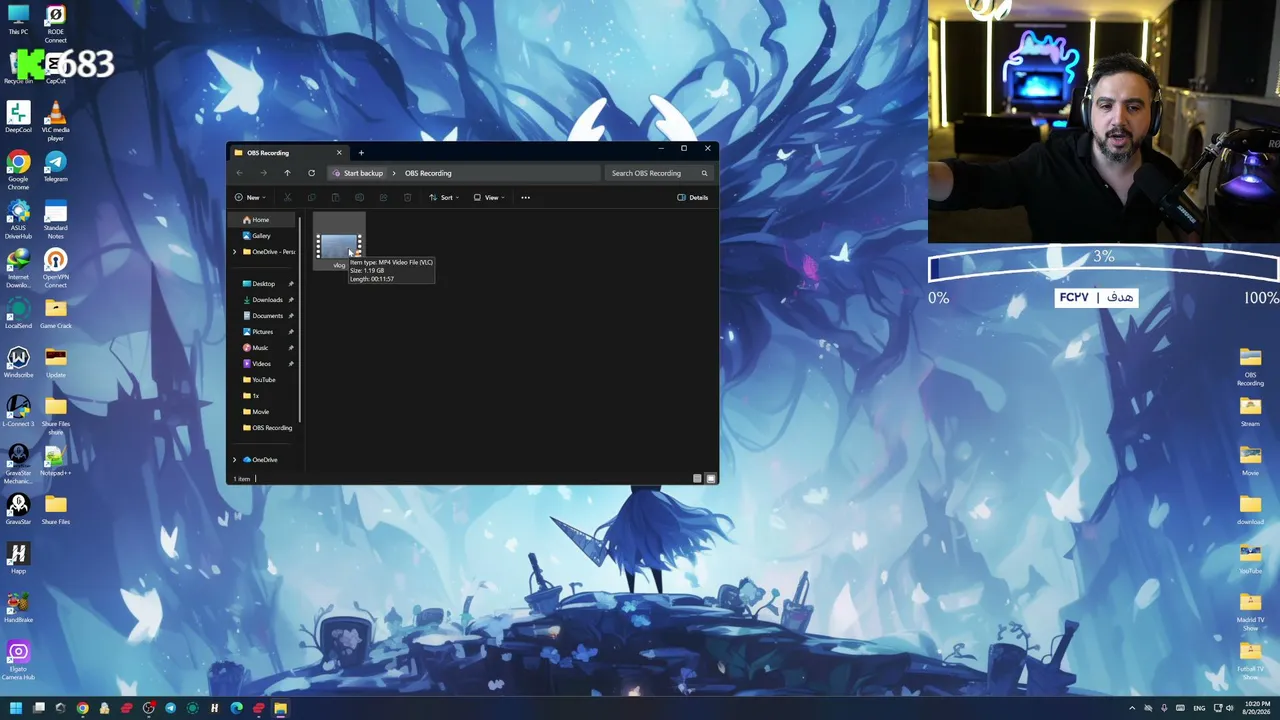Open the View dropdown menu
Image resolution: width=1280 pixels, height=720 pixels.
(489, 197)
